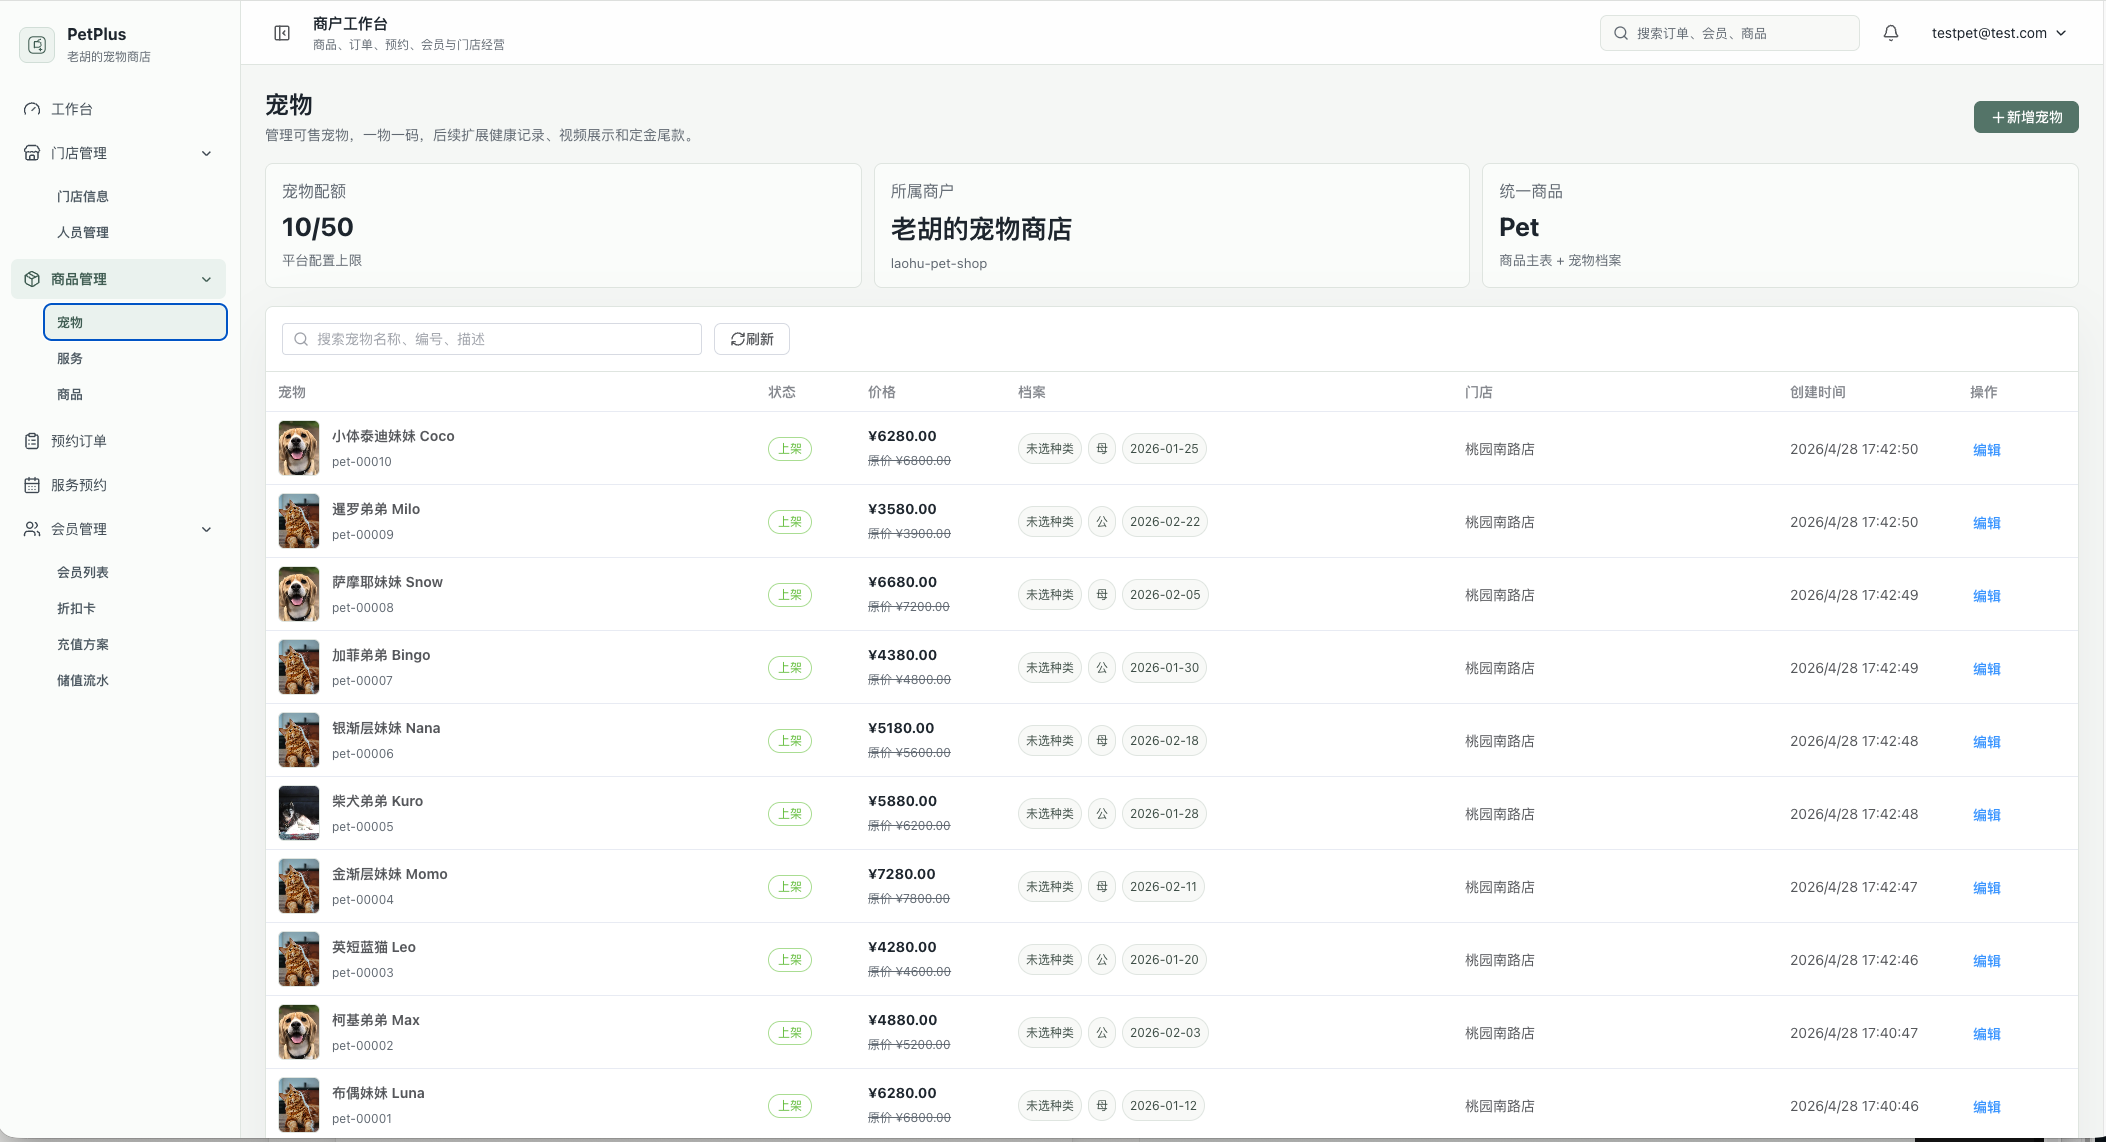Open the testpet@test.com account dropdown
This screenshot has width=2106, height=1142.
coord(1999,33)
